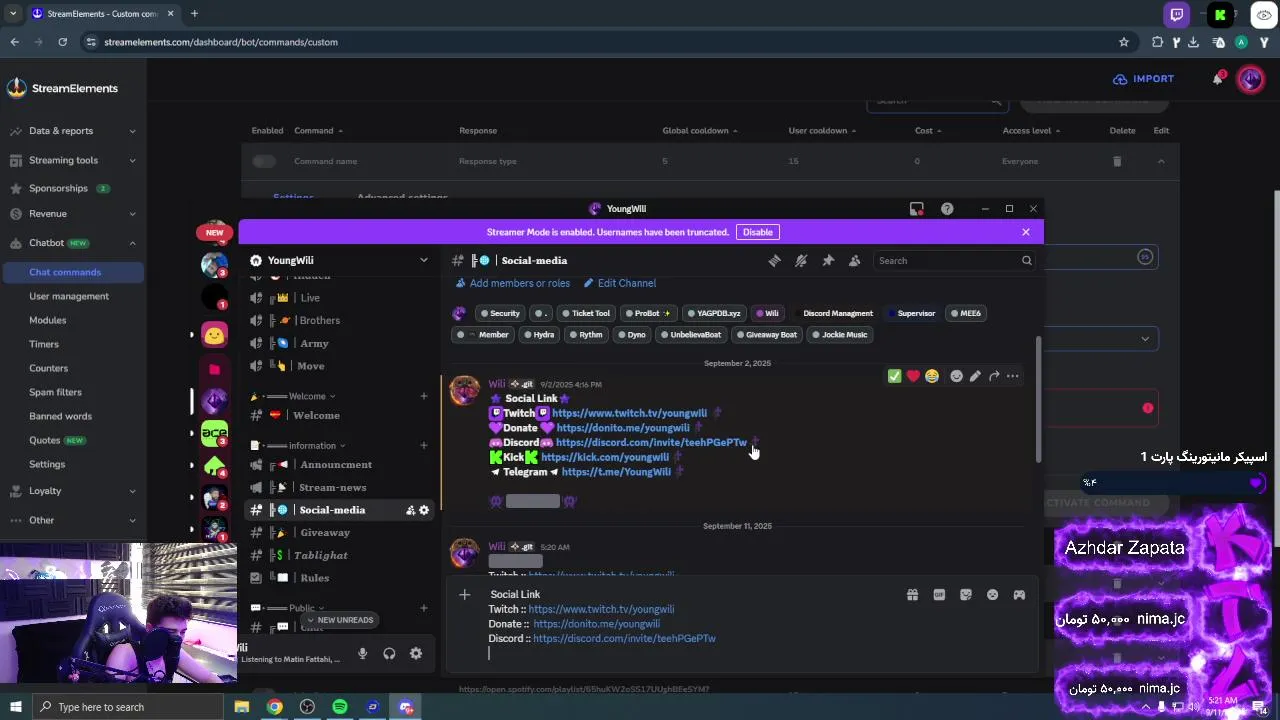Open the Discord apps game controller icon

1019,595
